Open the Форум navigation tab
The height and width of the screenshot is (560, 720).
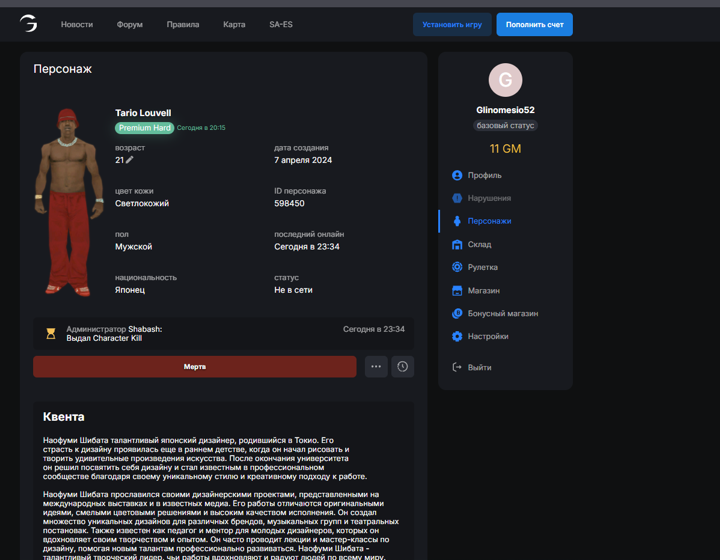(129, 24)
